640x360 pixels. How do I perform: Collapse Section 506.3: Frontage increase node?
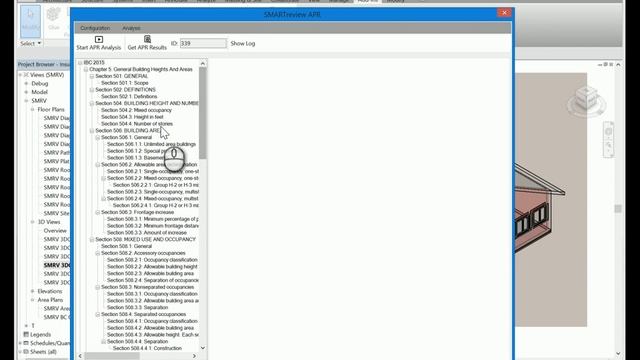[98, 212]
